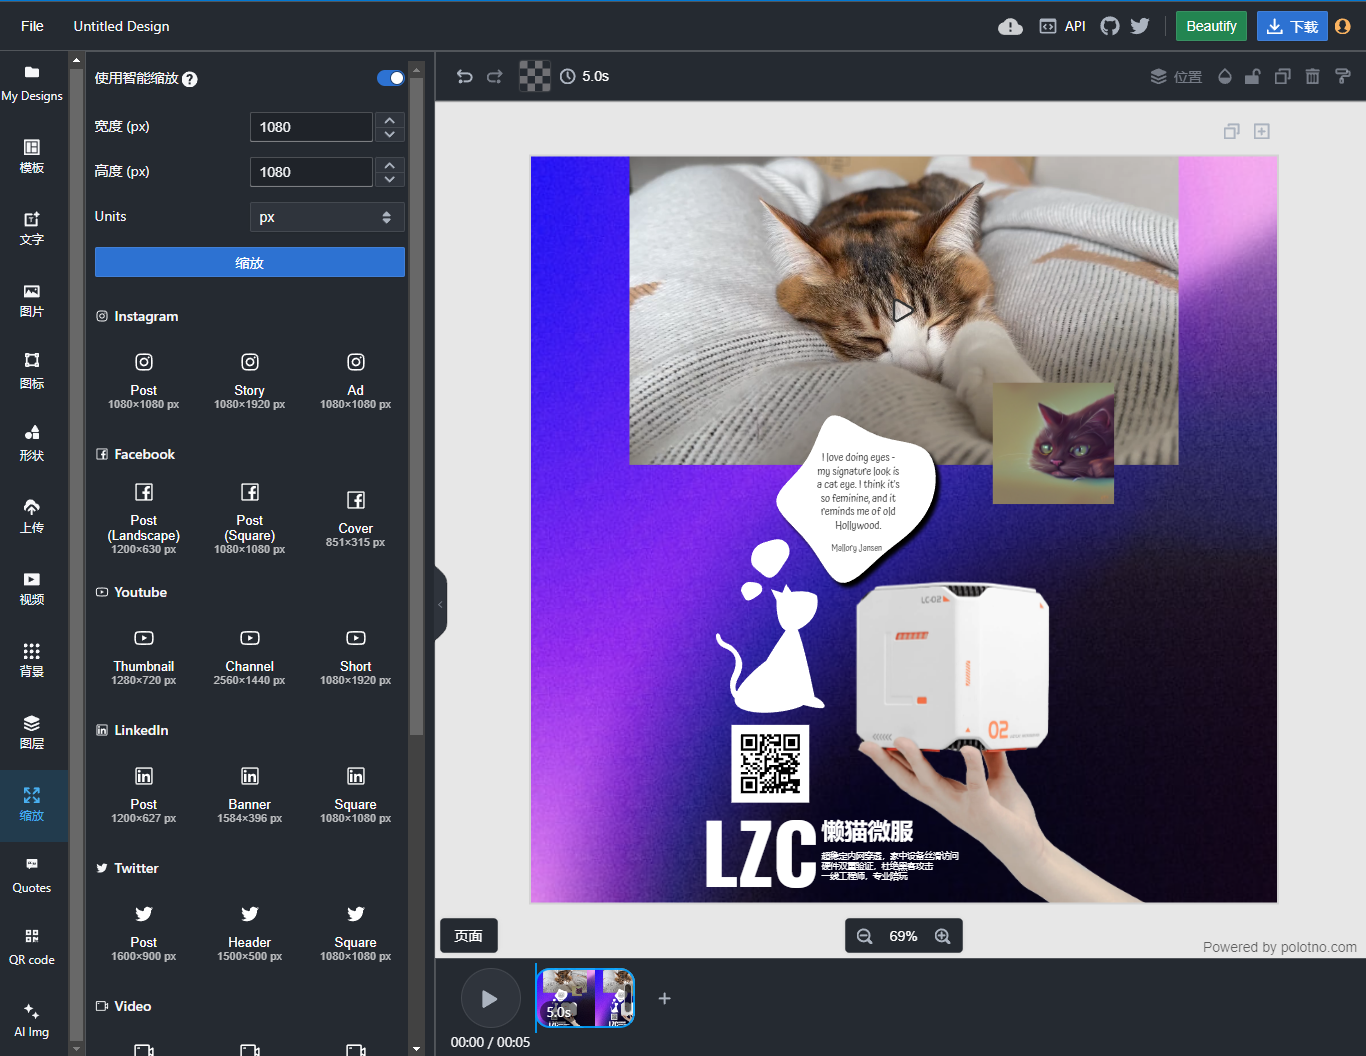The width and height of the screenshot is (1366, 1056).
Task: Select Twitter Header 1500×500 preset
Action: tap(250, 933)
